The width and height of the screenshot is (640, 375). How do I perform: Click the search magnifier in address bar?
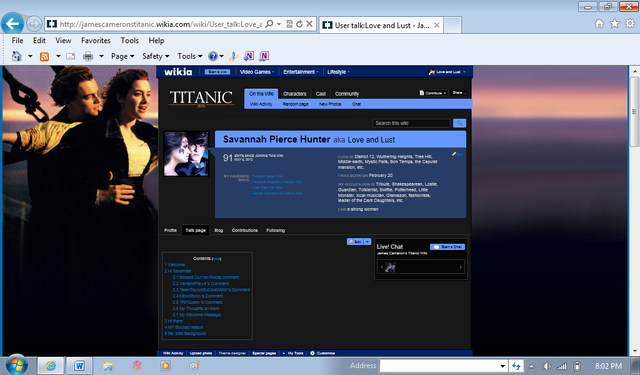(269, 24)
